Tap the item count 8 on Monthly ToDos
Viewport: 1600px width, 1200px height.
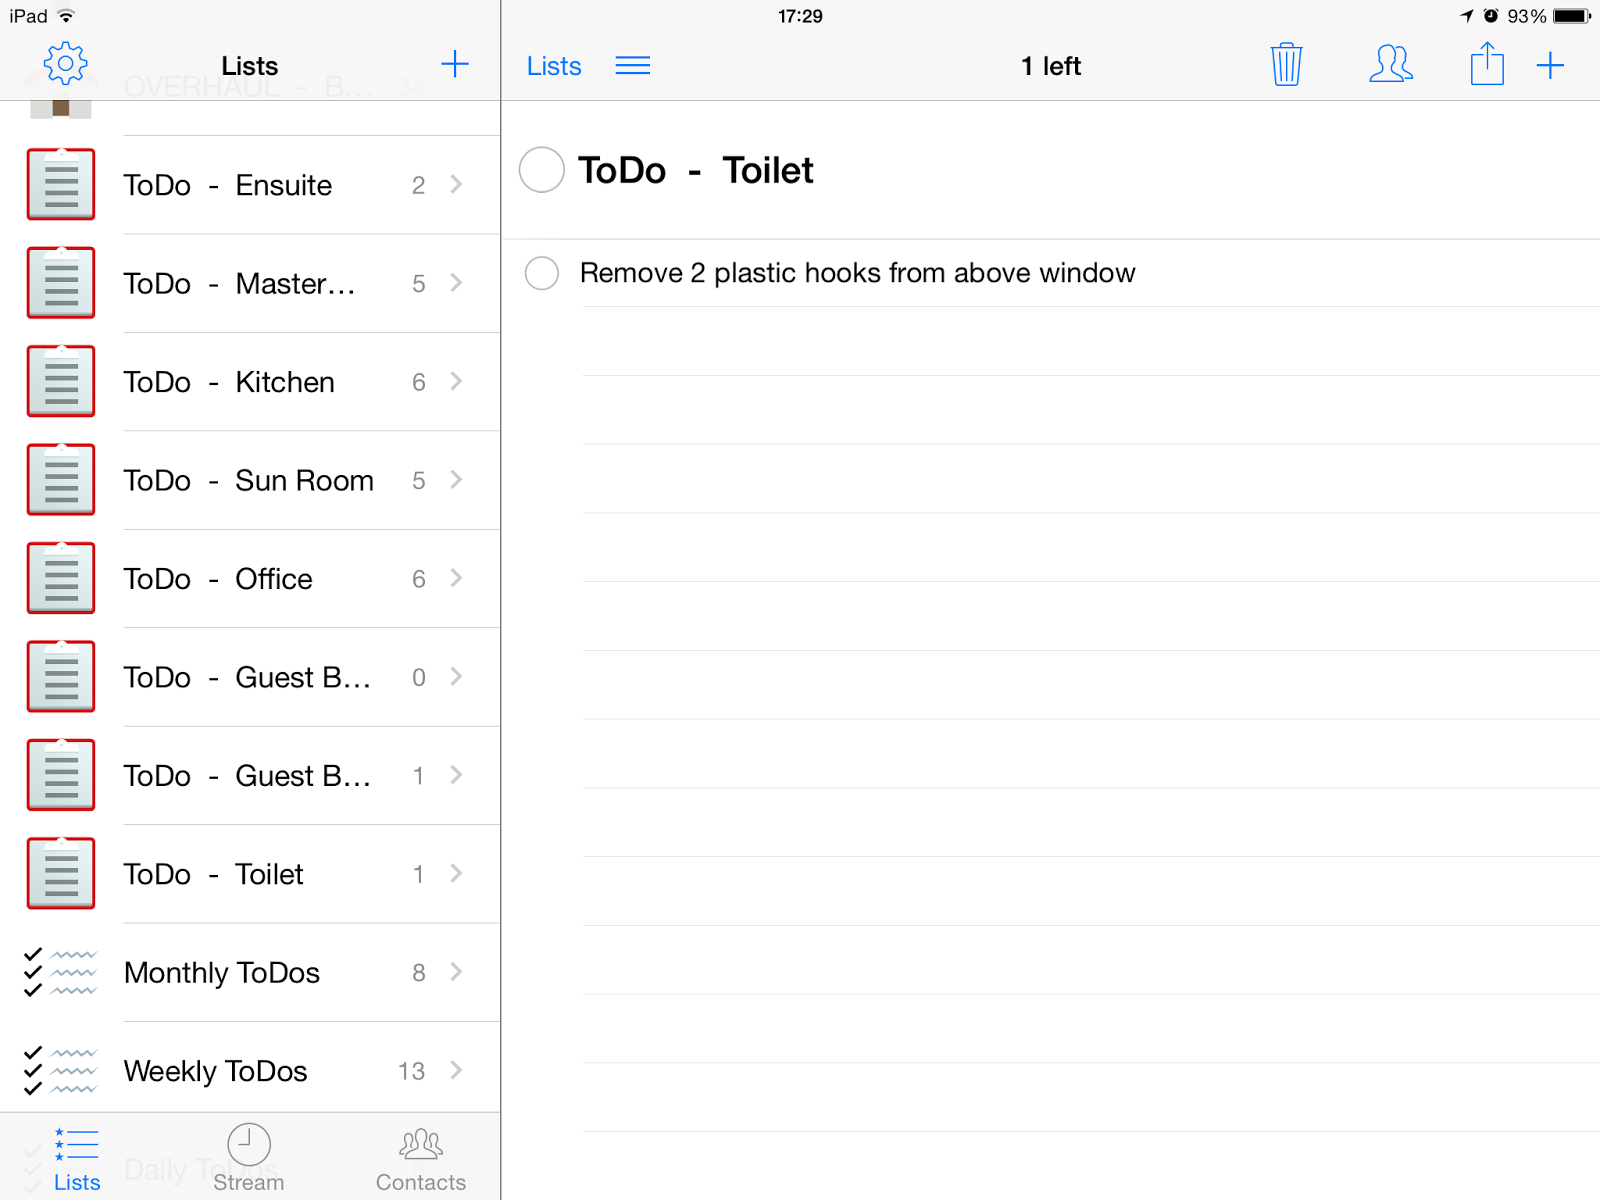point(419,973)
